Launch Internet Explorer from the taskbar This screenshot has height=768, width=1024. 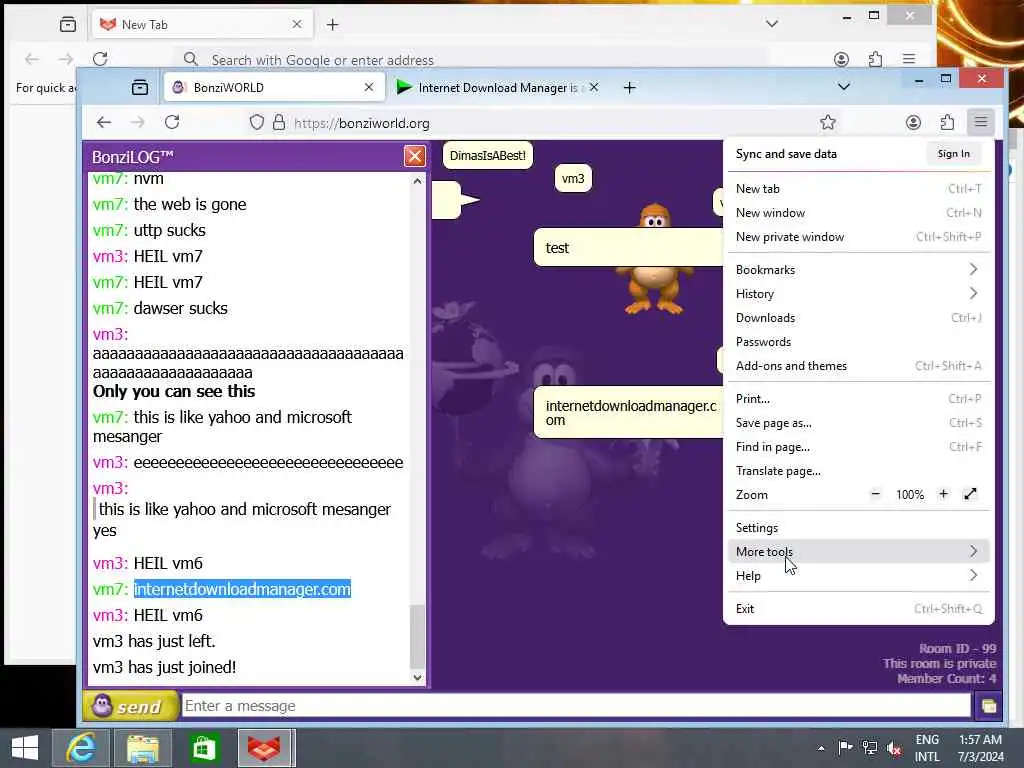[81, 748]
